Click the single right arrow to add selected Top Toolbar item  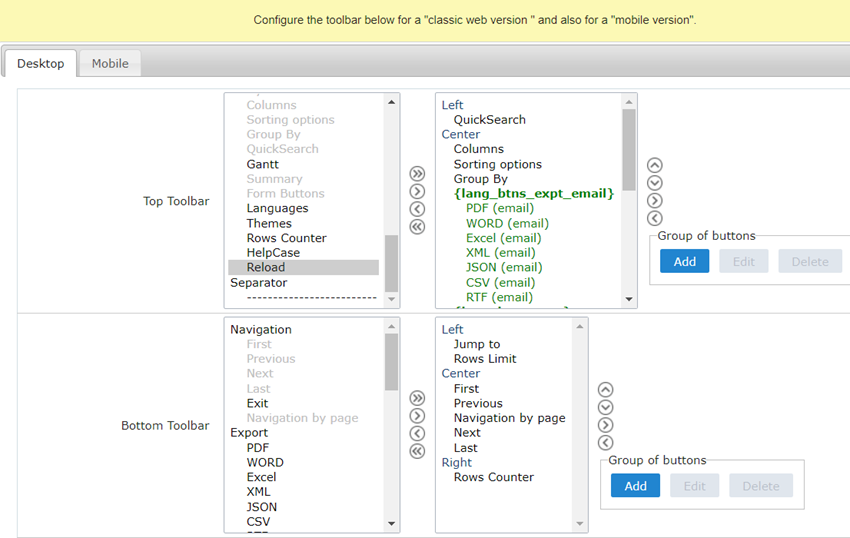(417, 191)
